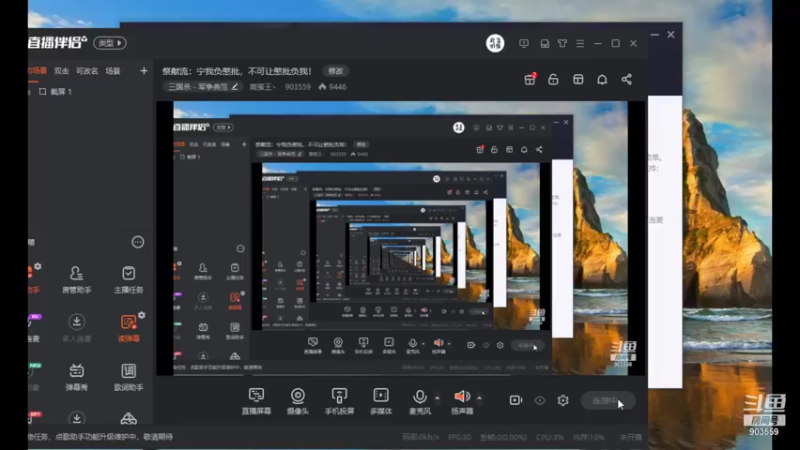Start recording with the video camera icon
800x450 pixels.
coord(516,400)
